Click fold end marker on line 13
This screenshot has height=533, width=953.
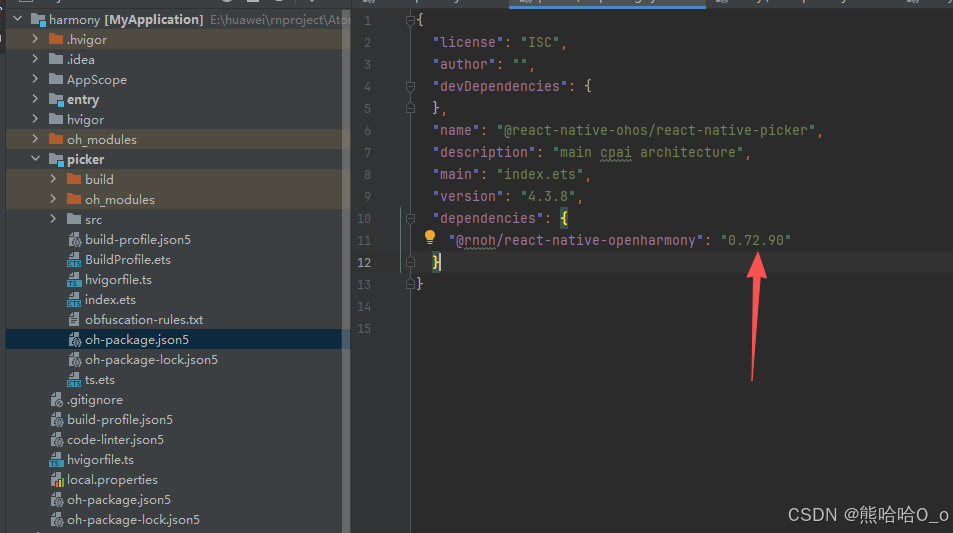pos(410,284)
